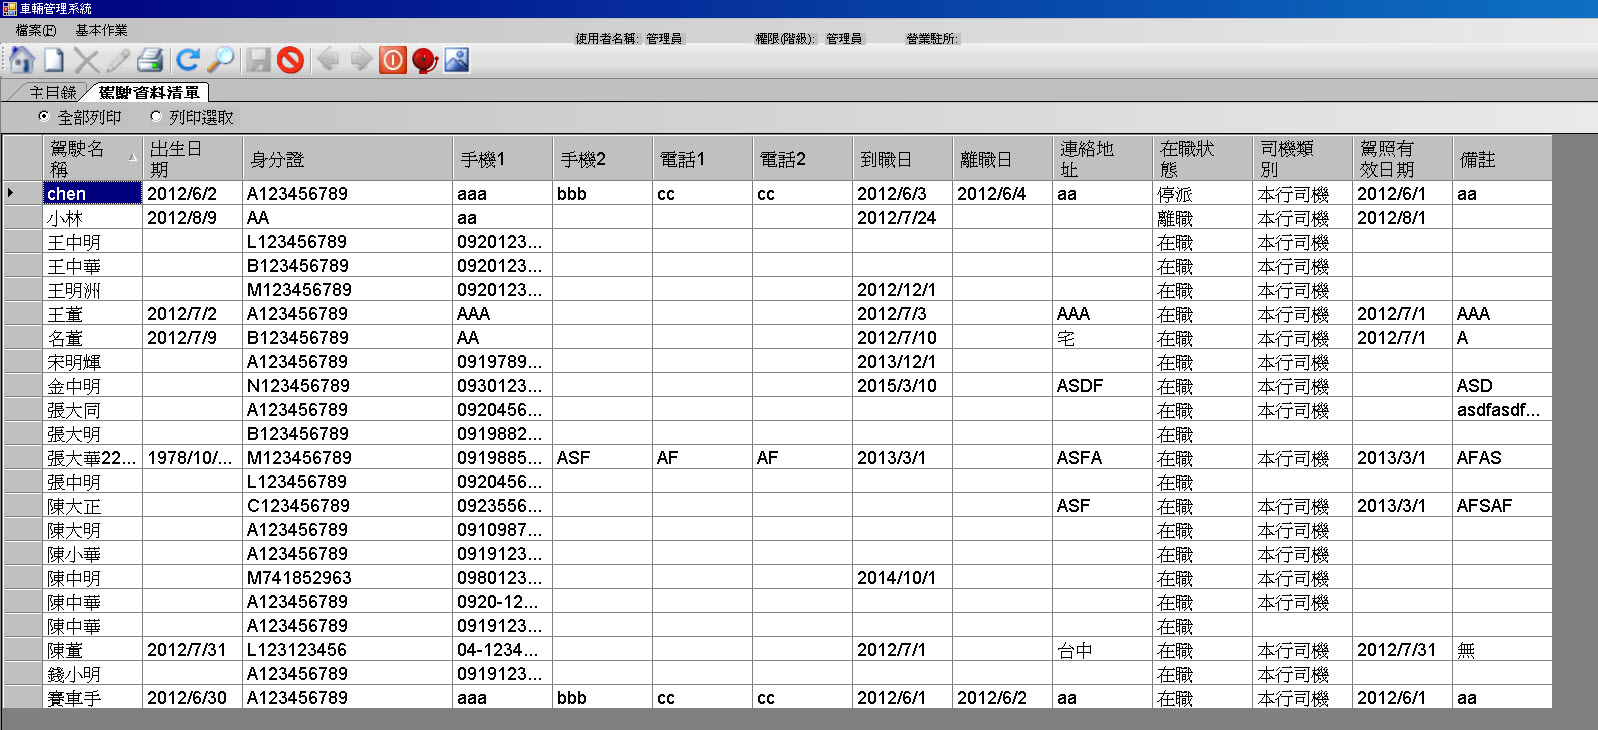Select the 全部列印 radio button
This screenshot has width=1598, height=730.
[44, 117]
